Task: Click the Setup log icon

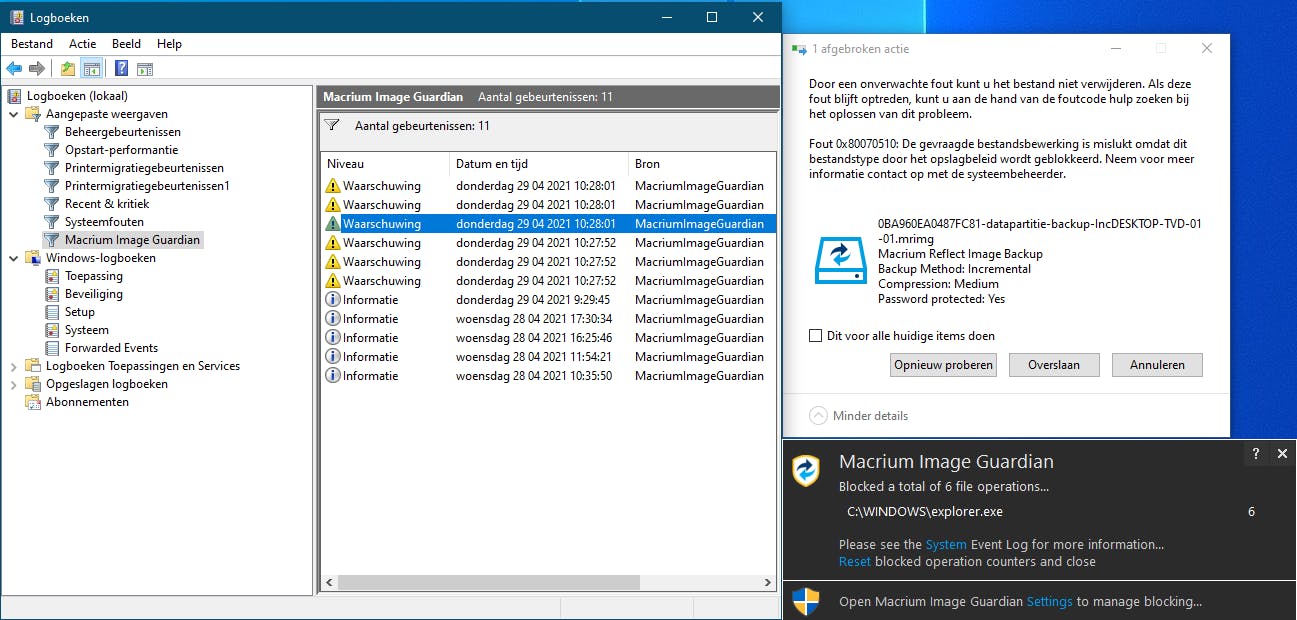Action: click(x=53, y=312)
